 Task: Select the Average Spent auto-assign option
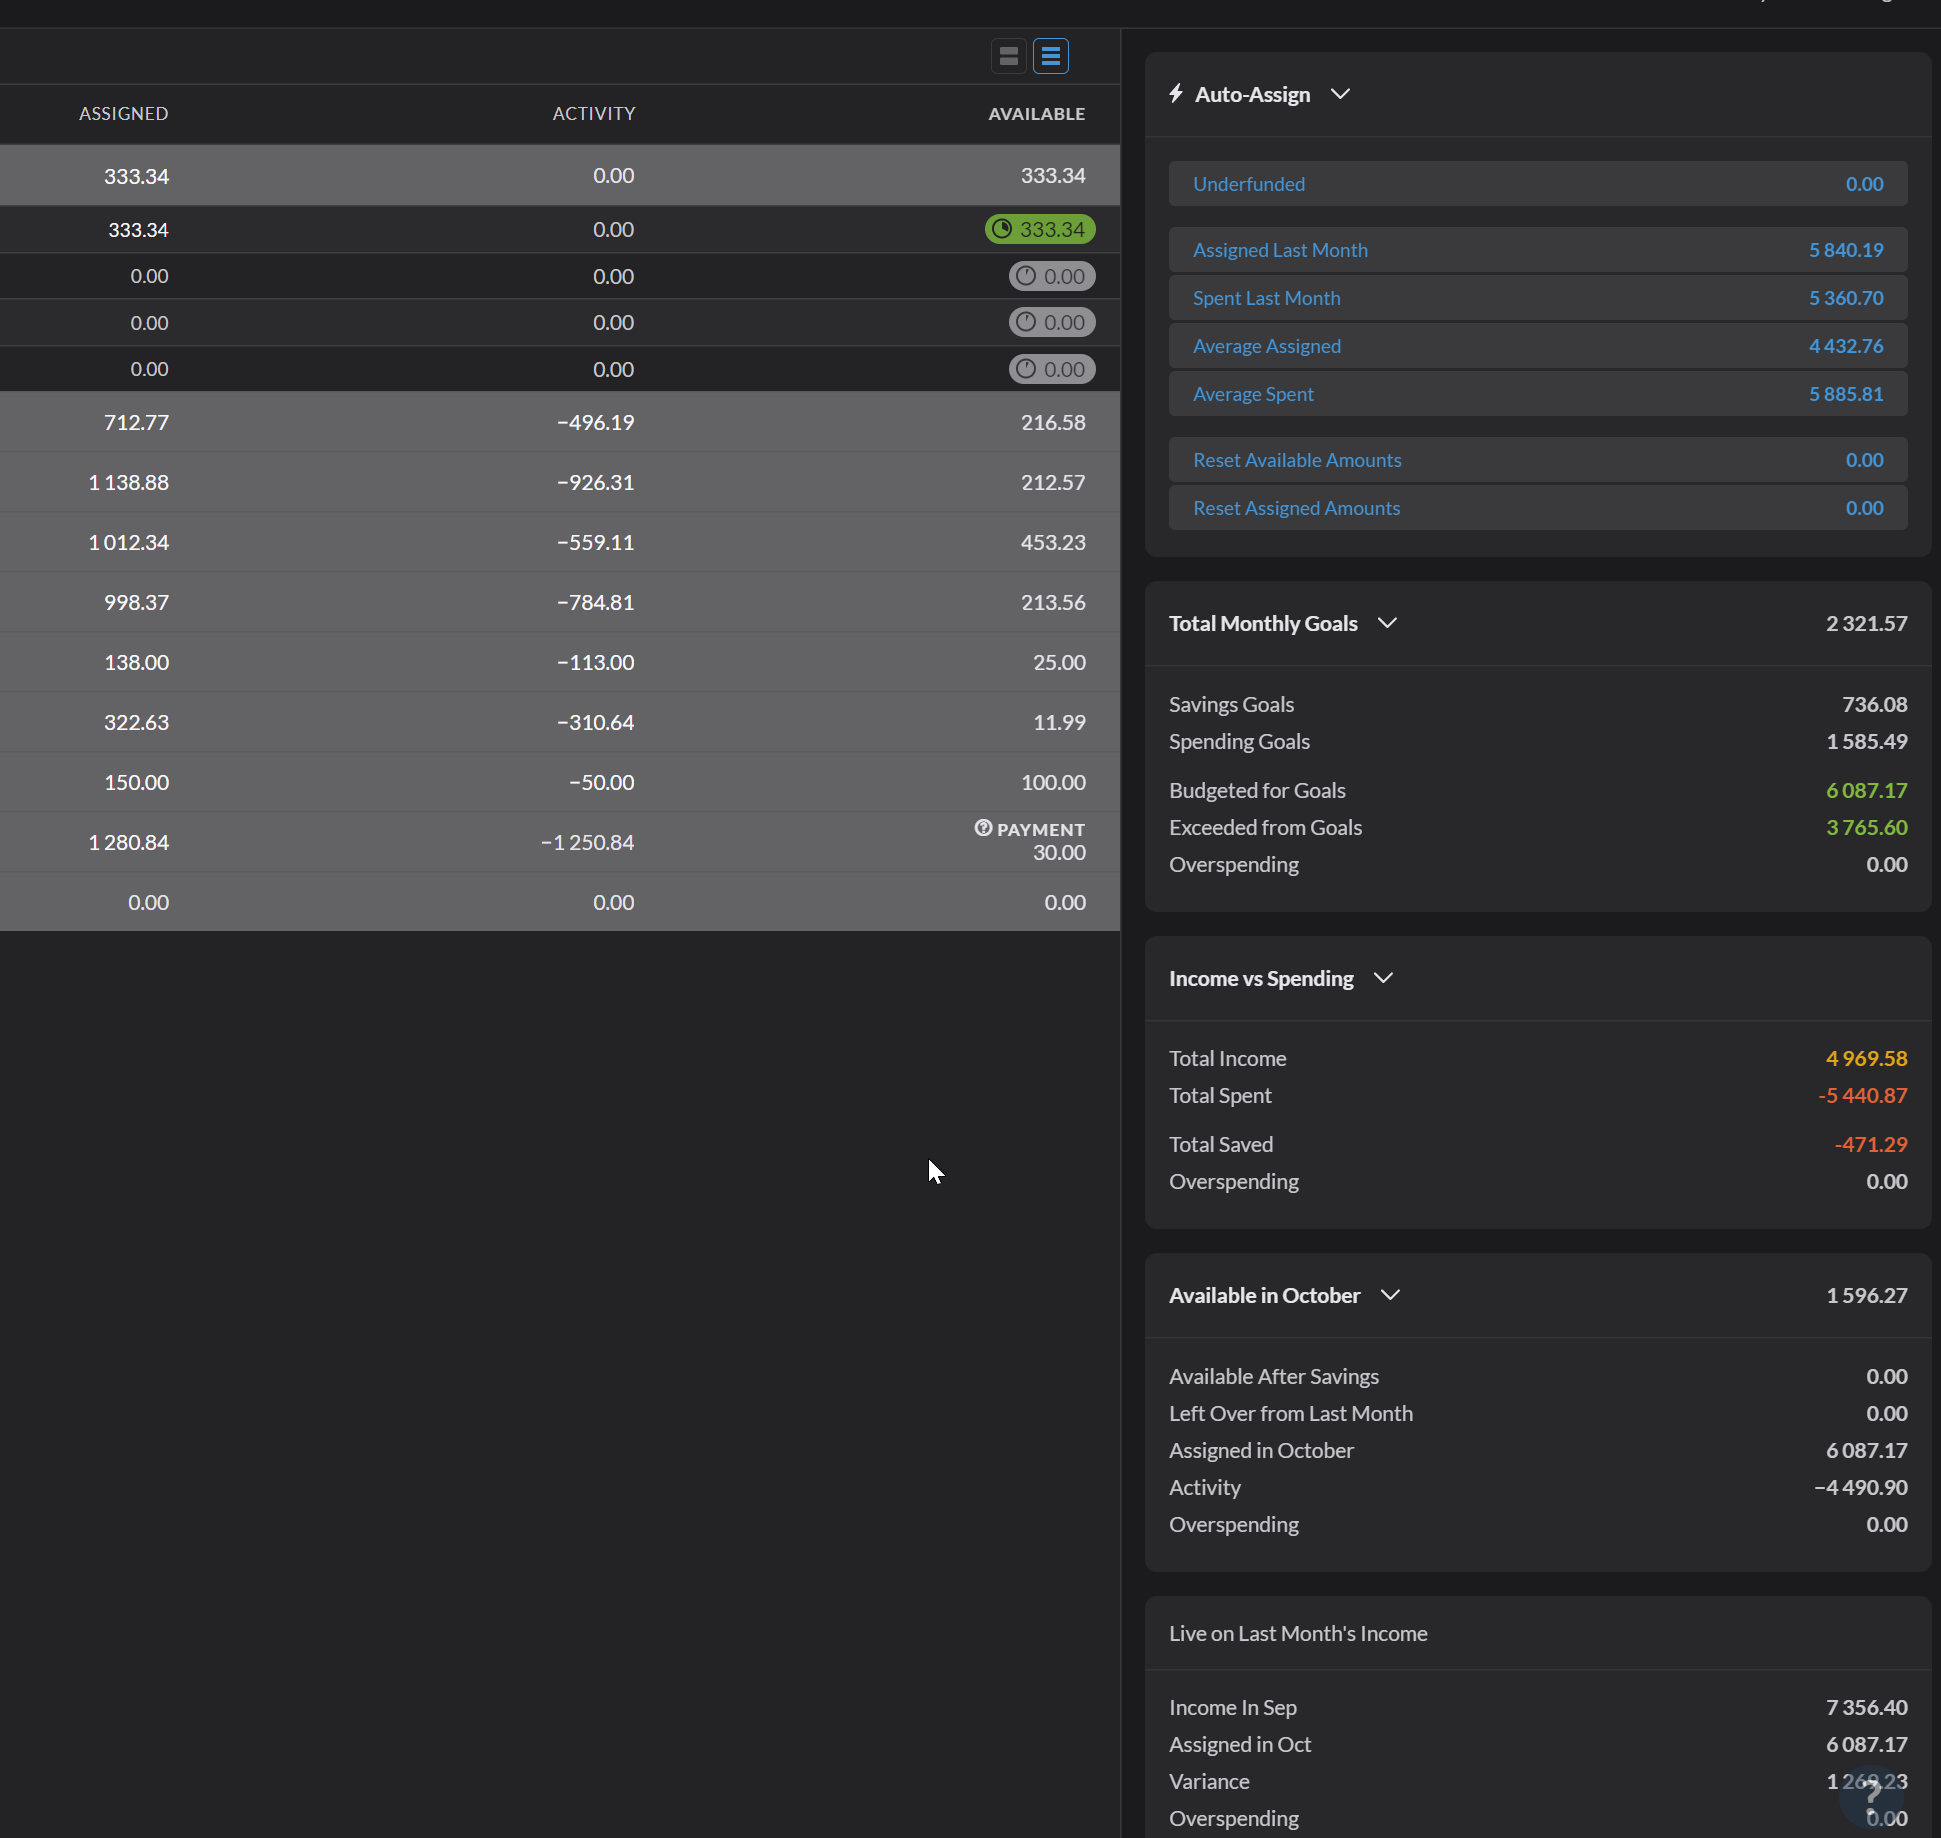point(1252,393)
